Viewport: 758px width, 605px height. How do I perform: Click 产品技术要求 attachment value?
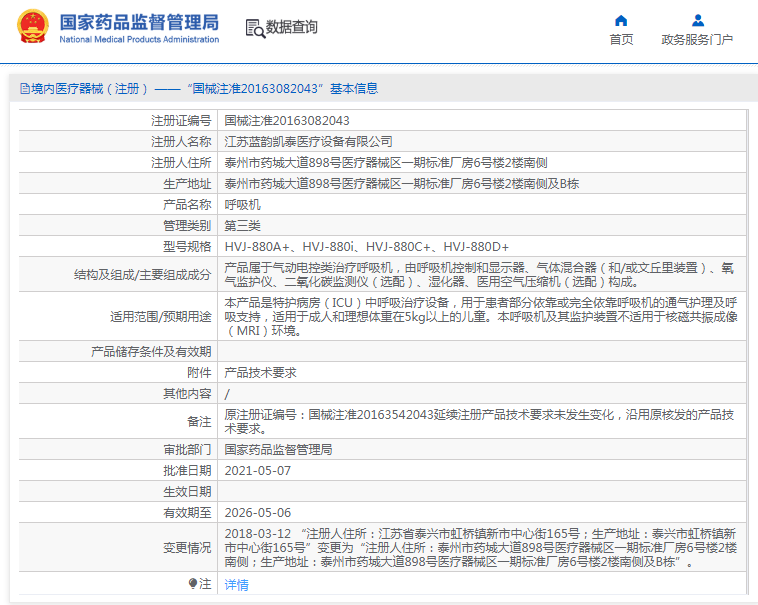[261, 373]
